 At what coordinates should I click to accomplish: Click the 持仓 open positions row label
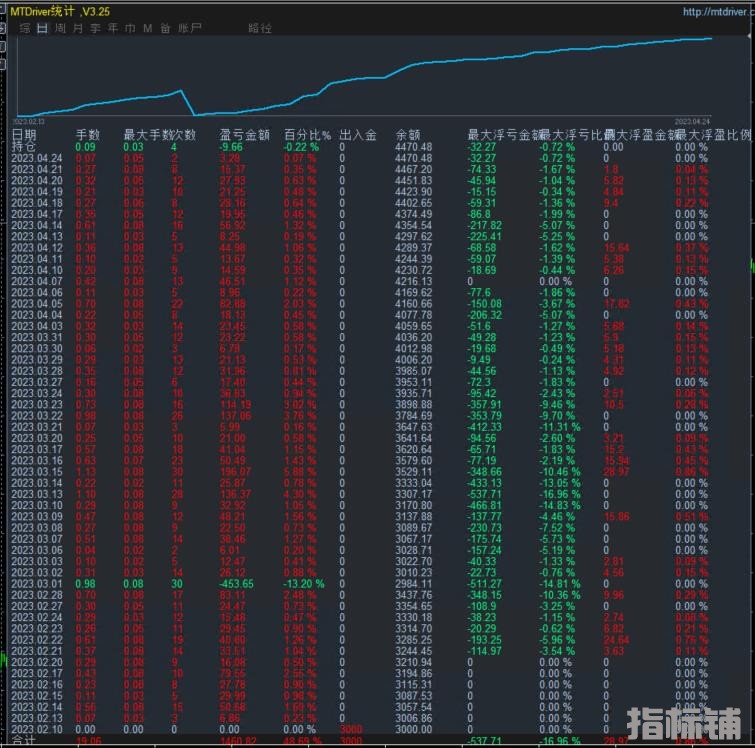(24, 146)
